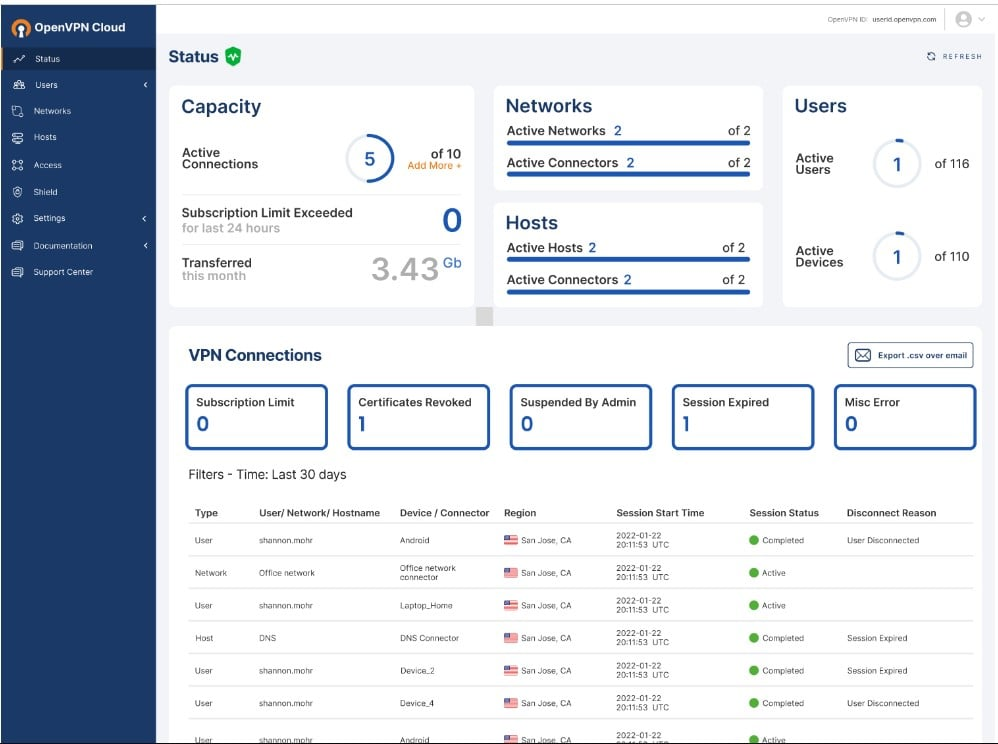
Task: Click the green health shield beside Status
Action: (234, 57)
